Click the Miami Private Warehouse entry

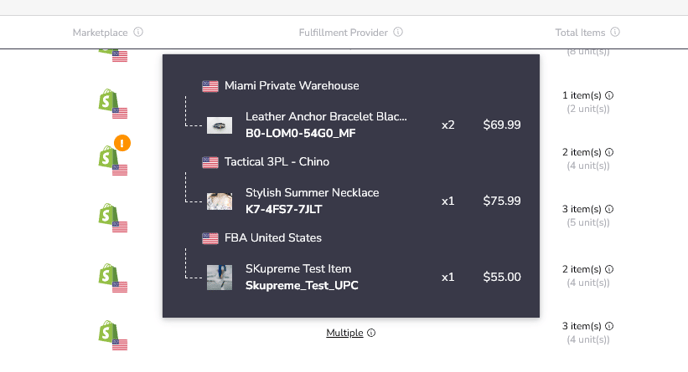291,86
